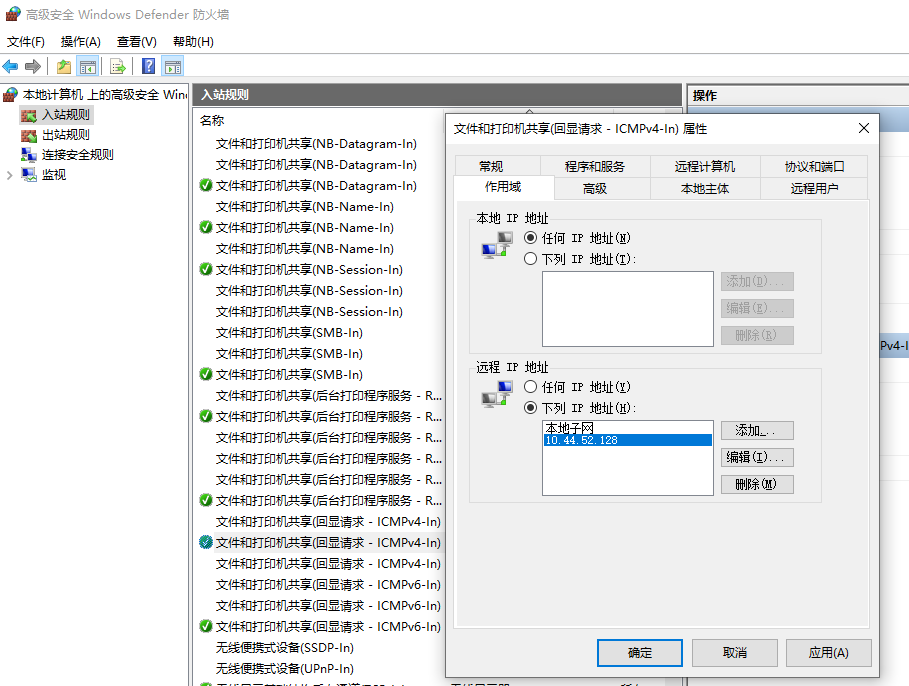Toggle the Show/Hide action pane icon
This screenshot has width=909, height=686.
point(173,67)
